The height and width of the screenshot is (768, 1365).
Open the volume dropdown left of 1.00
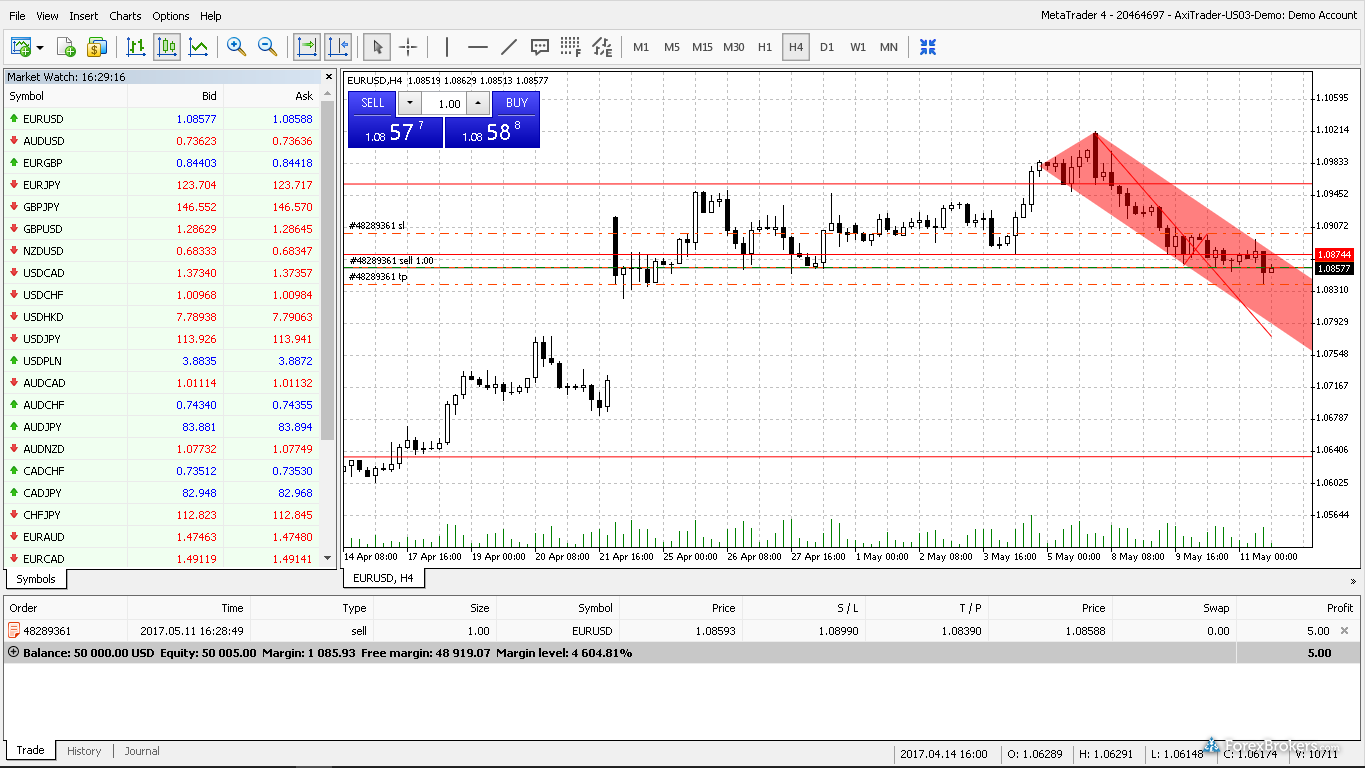pyautogui.click(x=410, y=103)
